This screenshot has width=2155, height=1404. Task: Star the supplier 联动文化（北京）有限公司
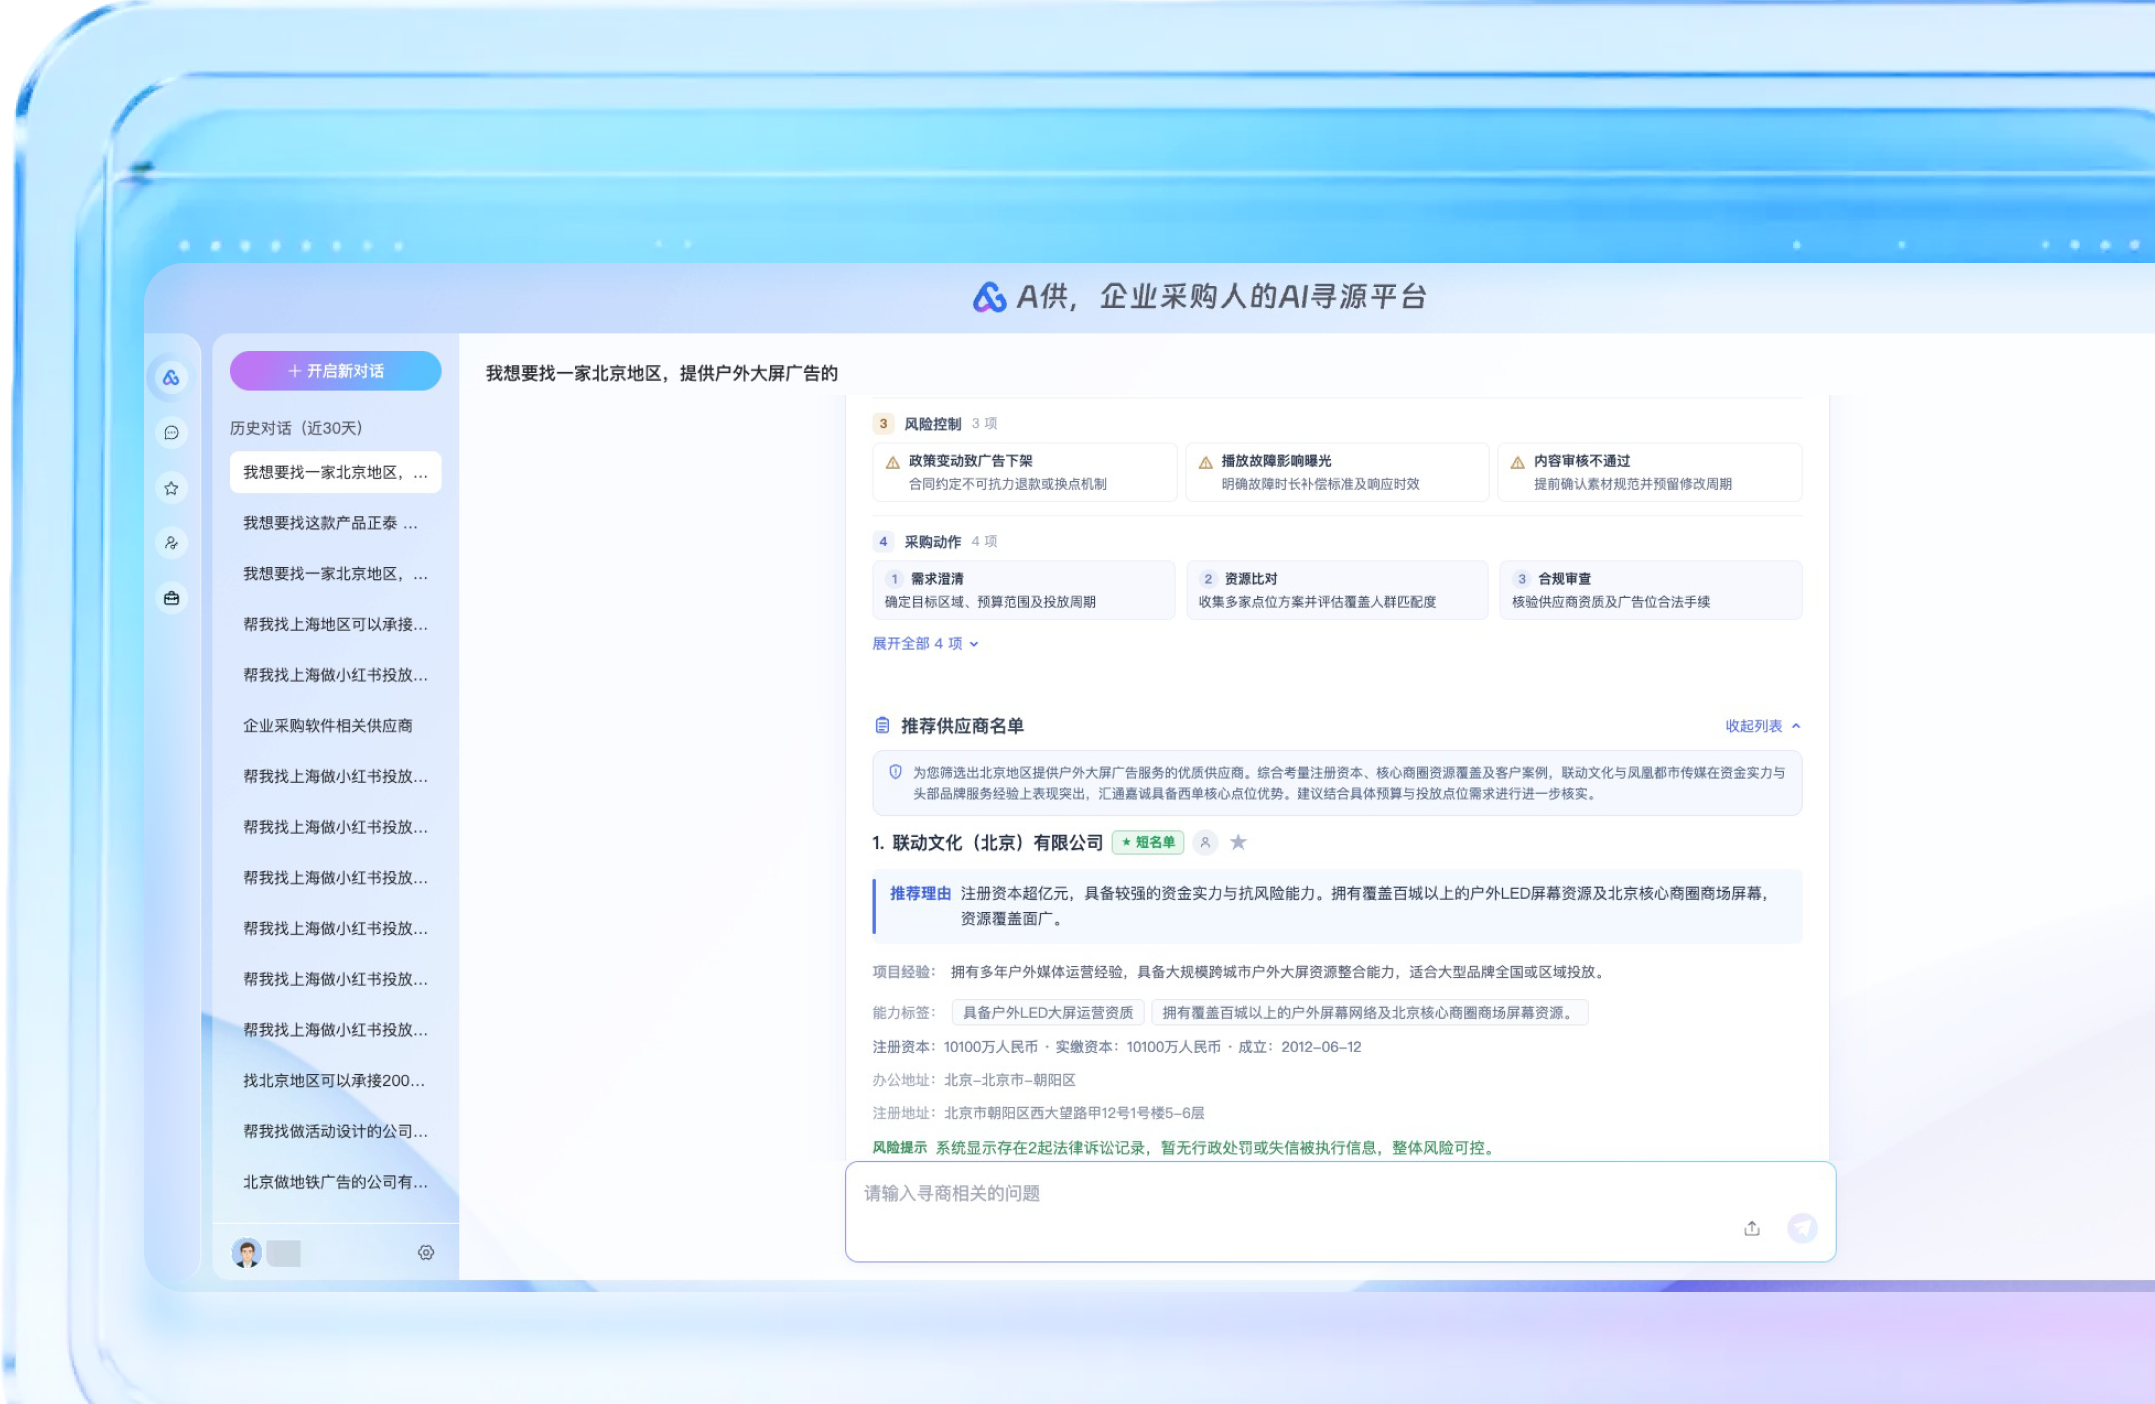[x=1238, y=843]
